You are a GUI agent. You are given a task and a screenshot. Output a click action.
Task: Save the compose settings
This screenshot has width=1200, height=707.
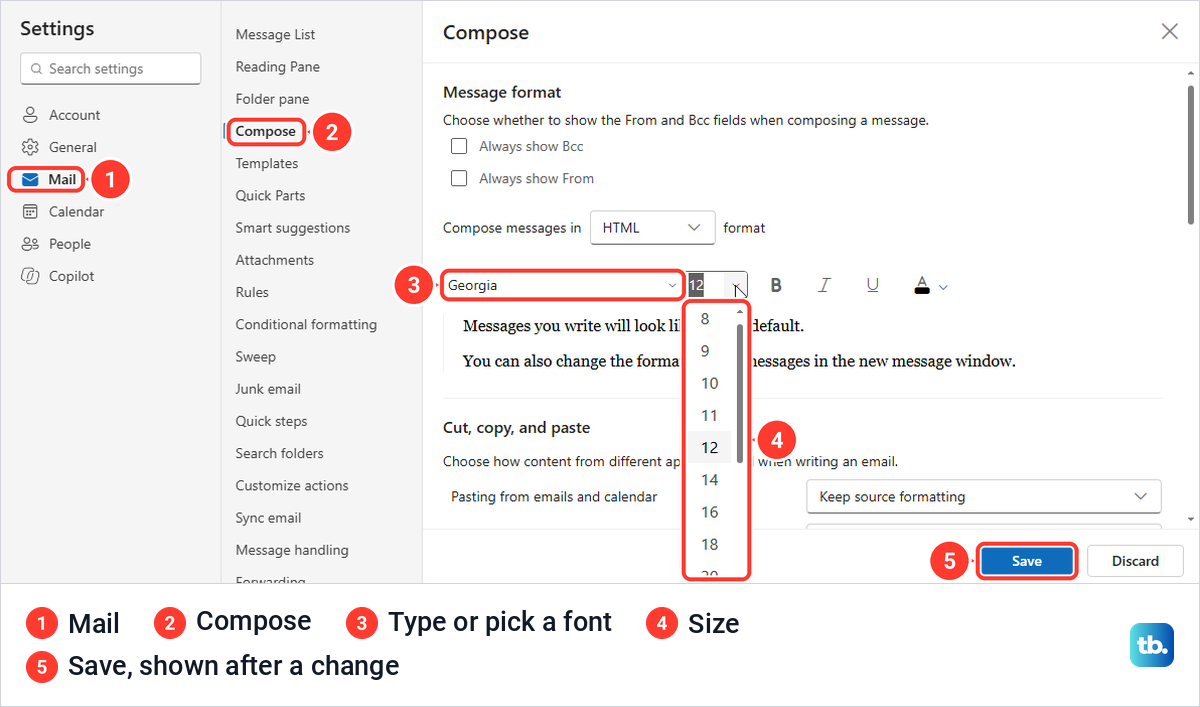click(x=1027, y=561)
